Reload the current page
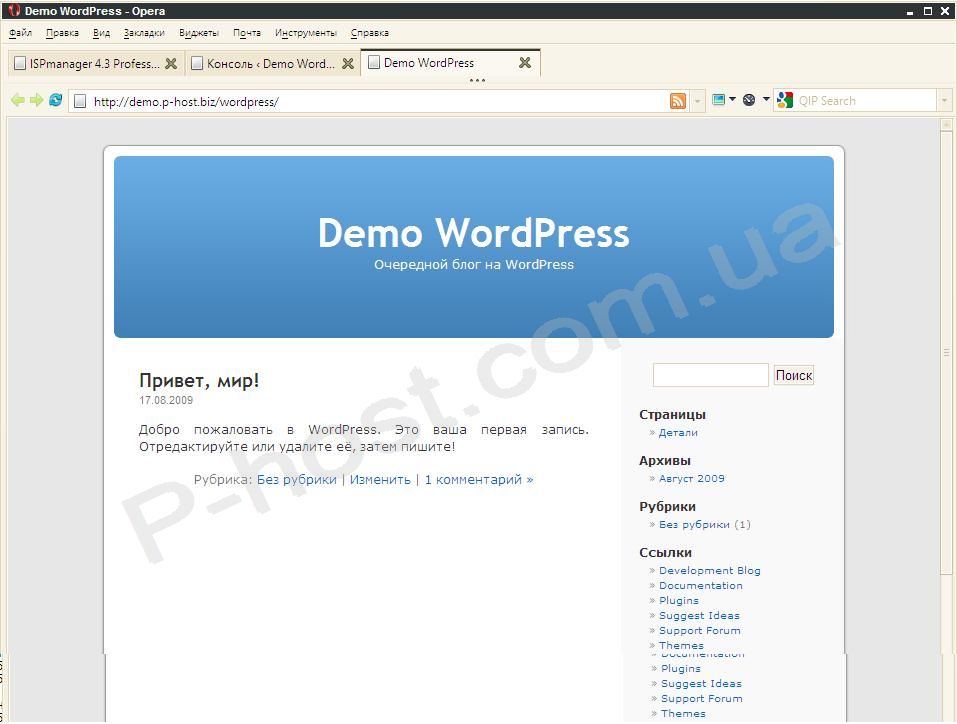This screenshot has height=724, width=957. point(56,100)
